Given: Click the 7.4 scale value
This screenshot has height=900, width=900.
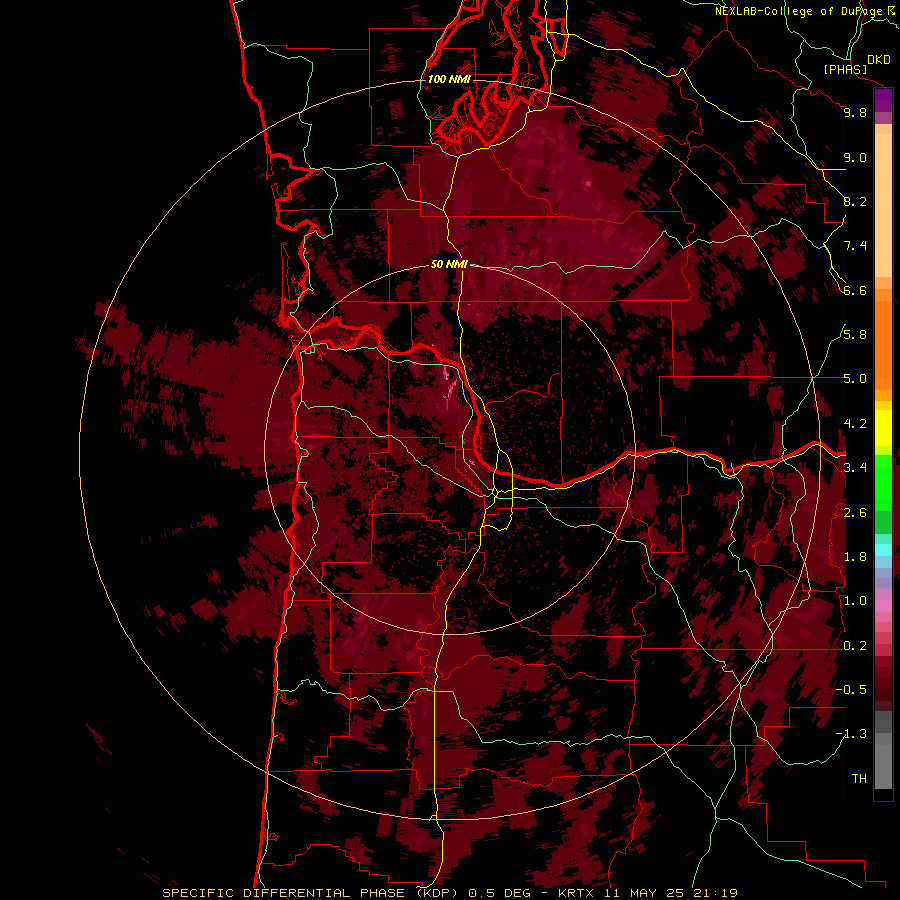Looking at the screenshot, I should click(855, 246).
